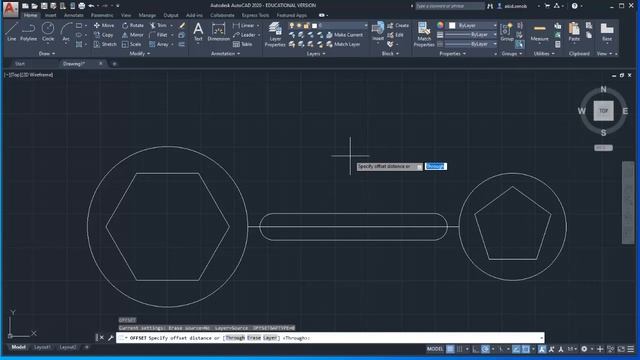Open the View ribbon tab

(x=126, y=15)
